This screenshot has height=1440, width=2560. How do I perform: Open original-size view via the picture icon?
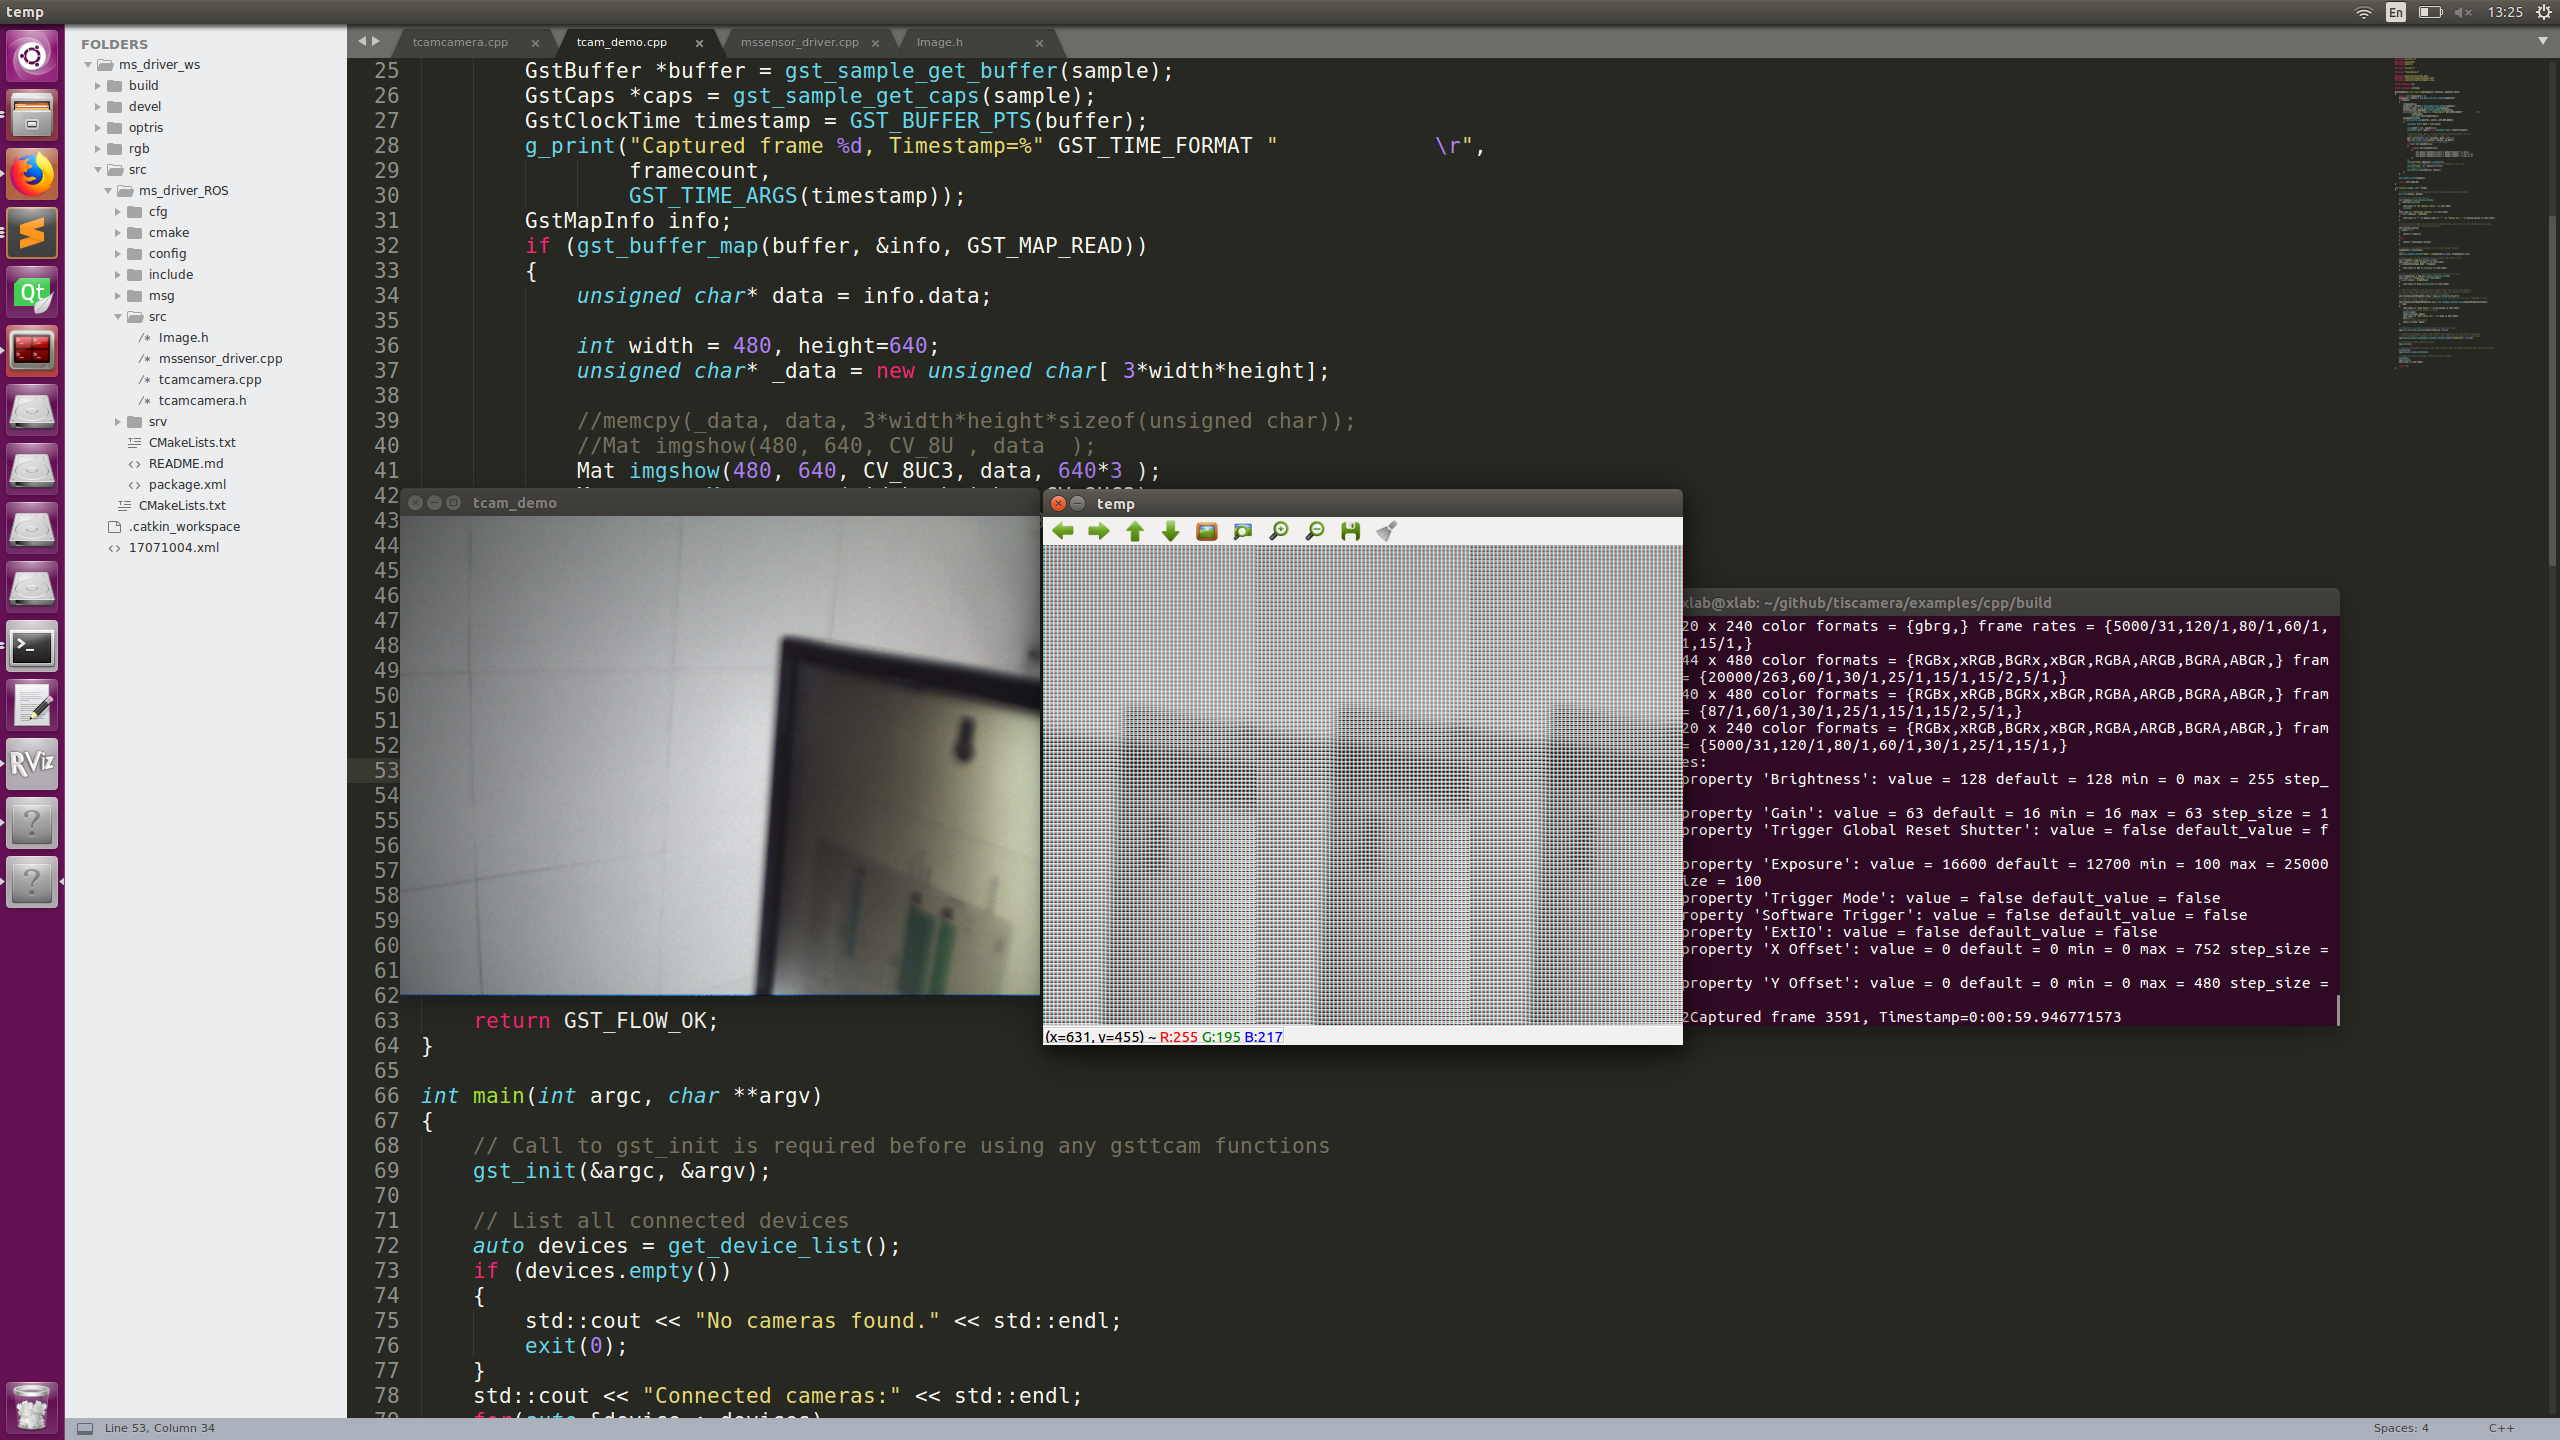coord(1206,531)
